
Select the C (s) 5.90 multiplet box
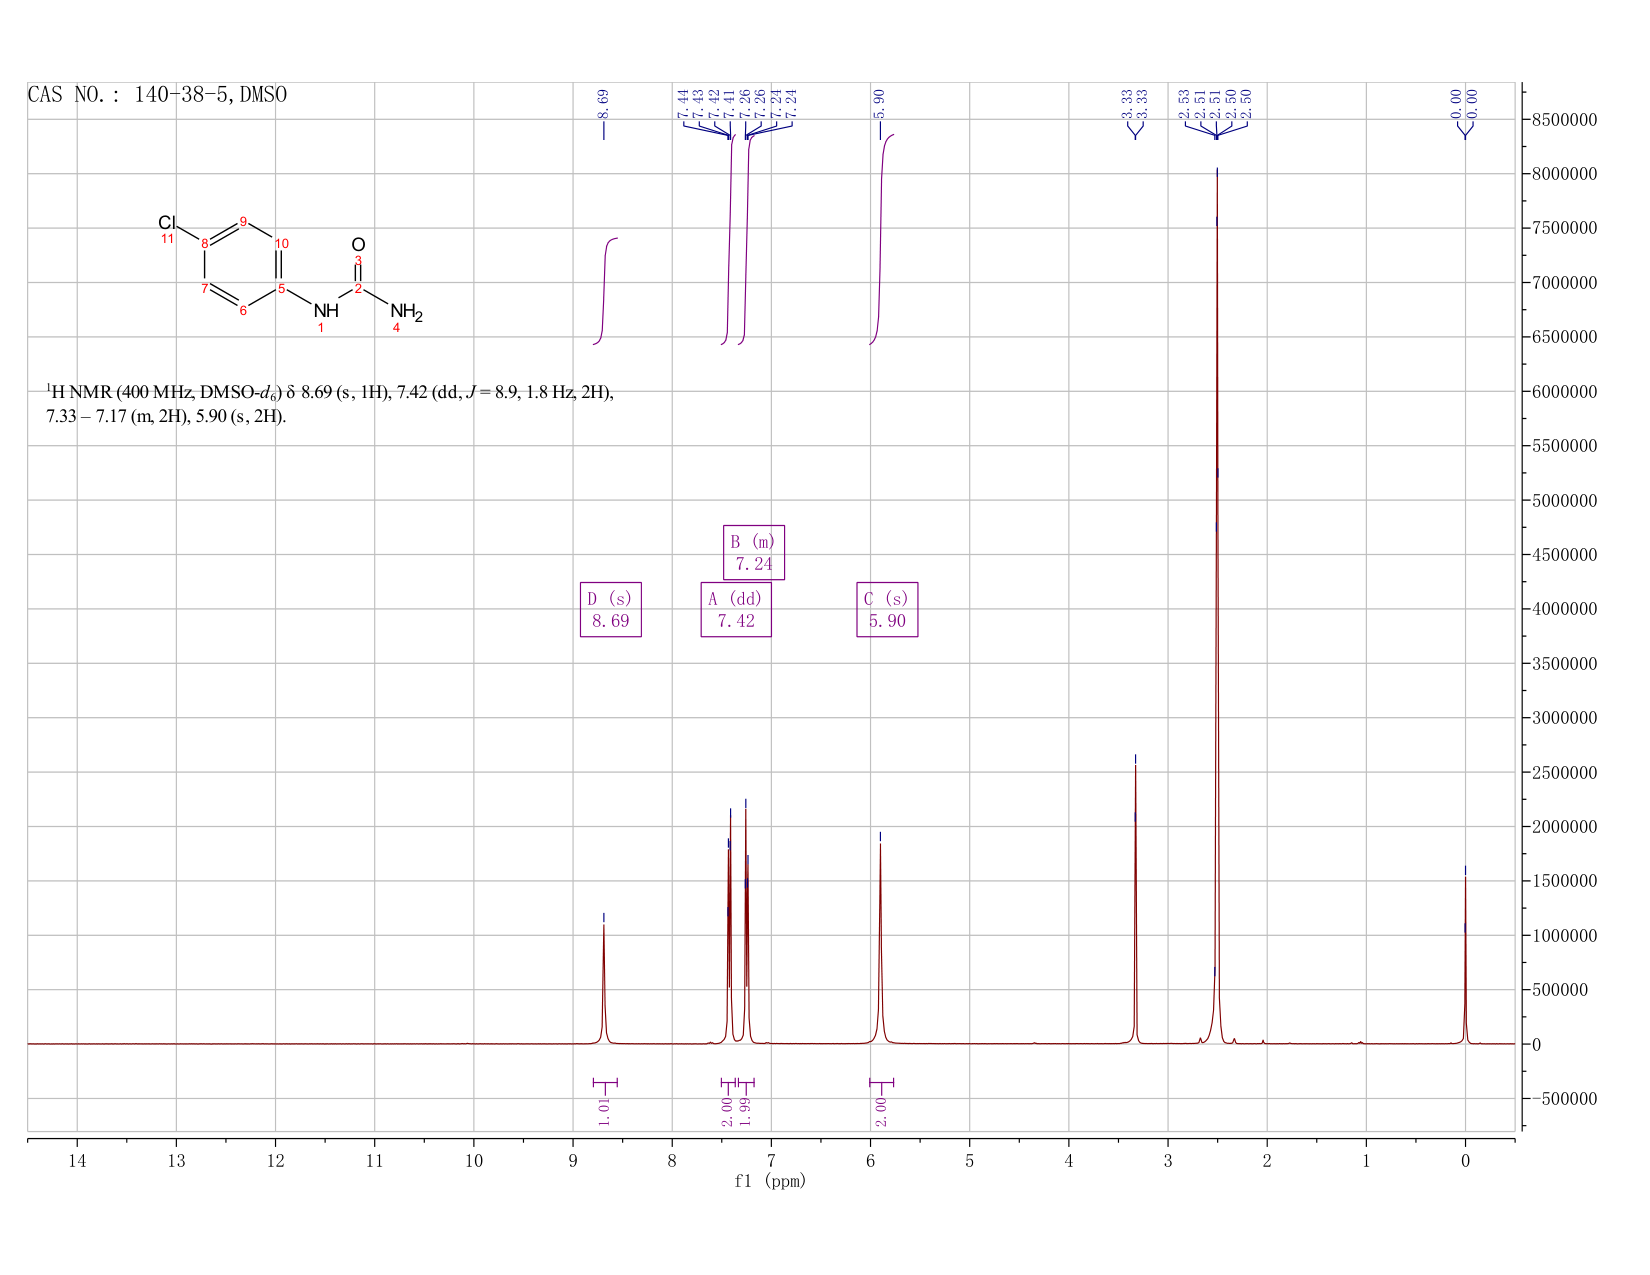tap(887, 609)
